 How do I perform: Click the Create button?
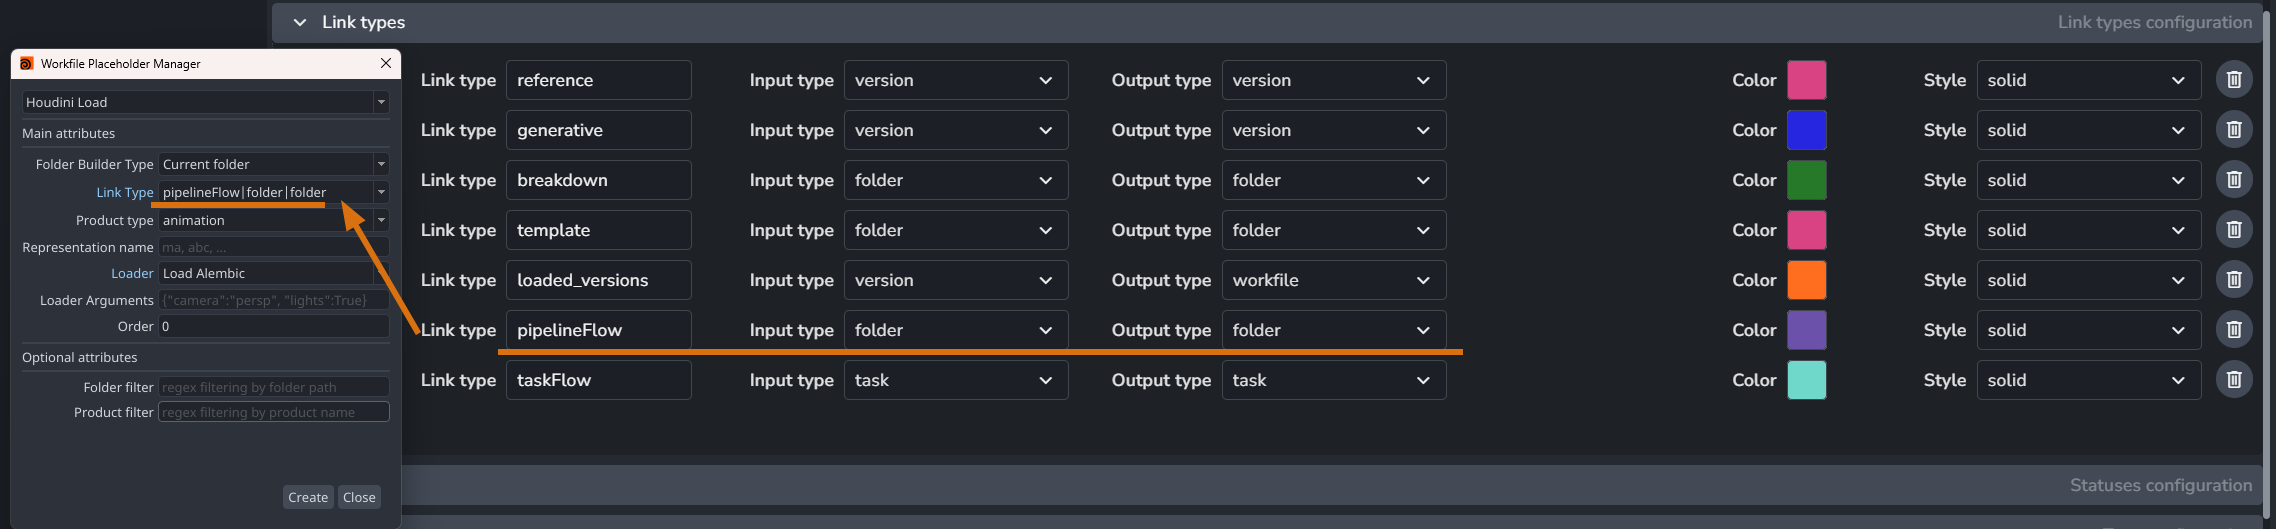[308, 497]
